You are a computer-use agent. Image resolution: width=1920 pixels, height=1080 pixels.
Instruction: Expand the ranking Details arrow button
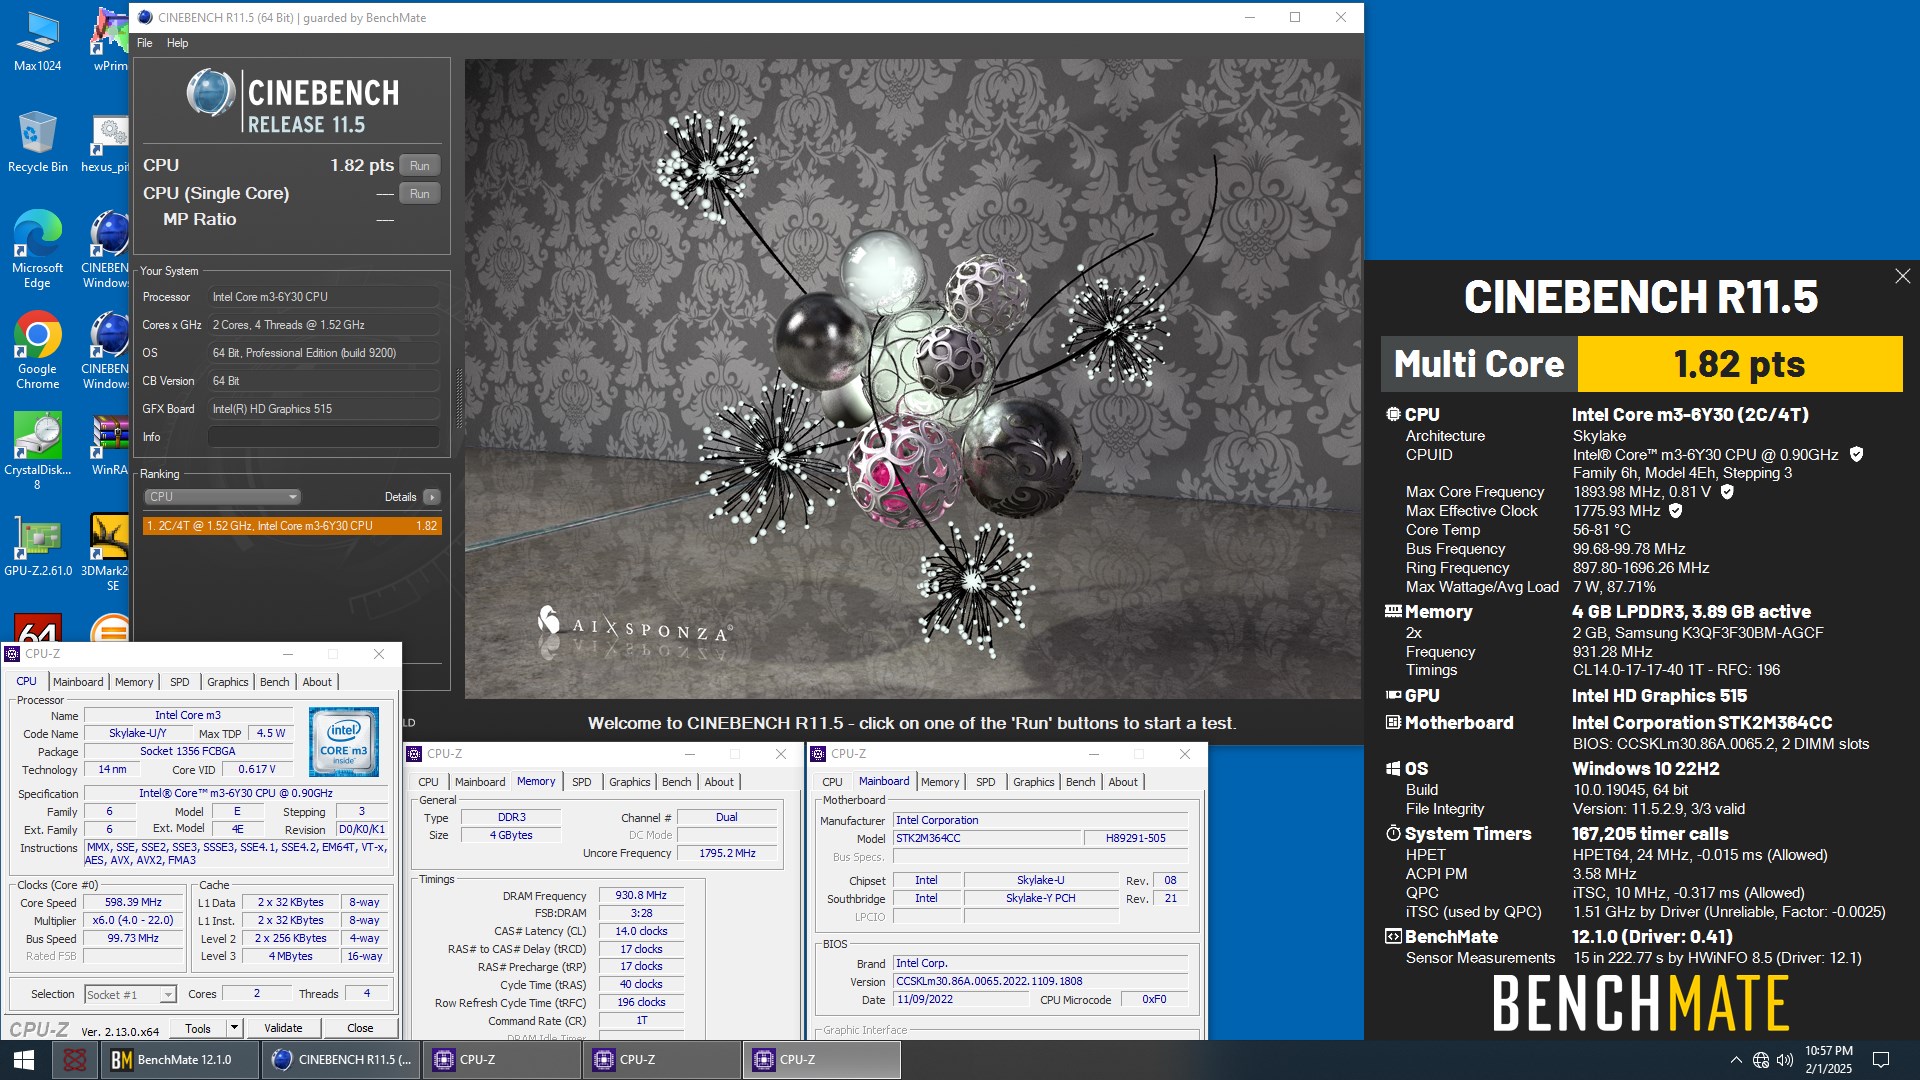[431, 497]
